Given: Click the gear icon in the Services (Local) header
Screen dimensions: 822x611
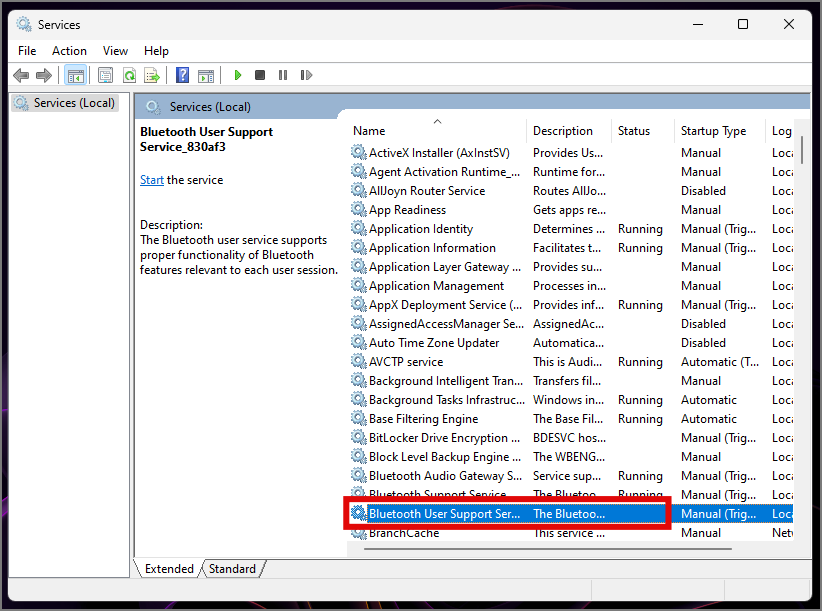Looking at the screenshot, I should (153, 107).
